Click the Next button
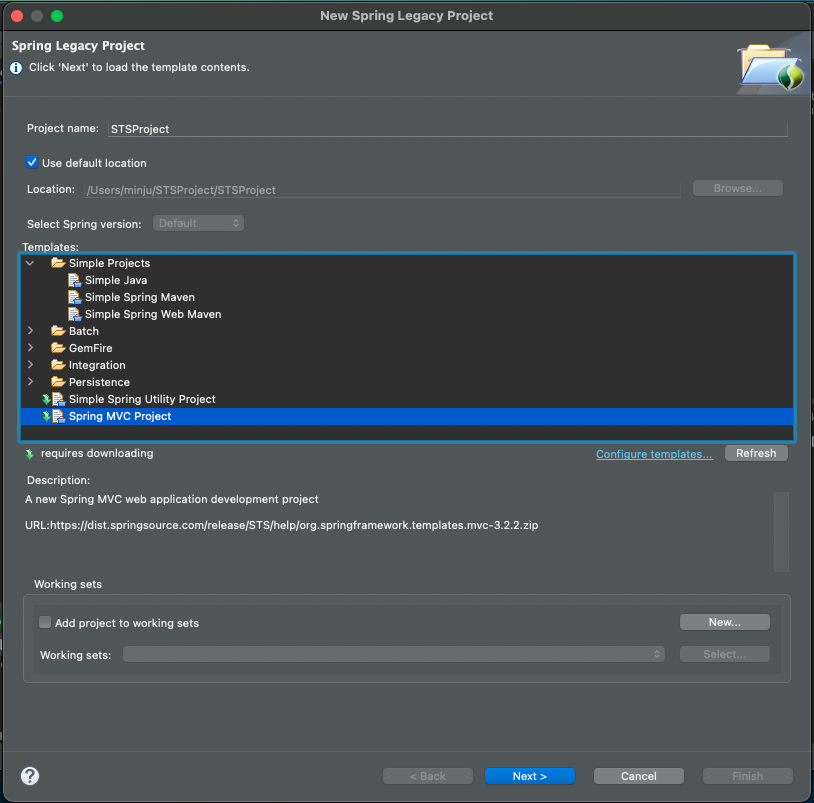This screenshot has width=814, height=803. pos(530,776)
